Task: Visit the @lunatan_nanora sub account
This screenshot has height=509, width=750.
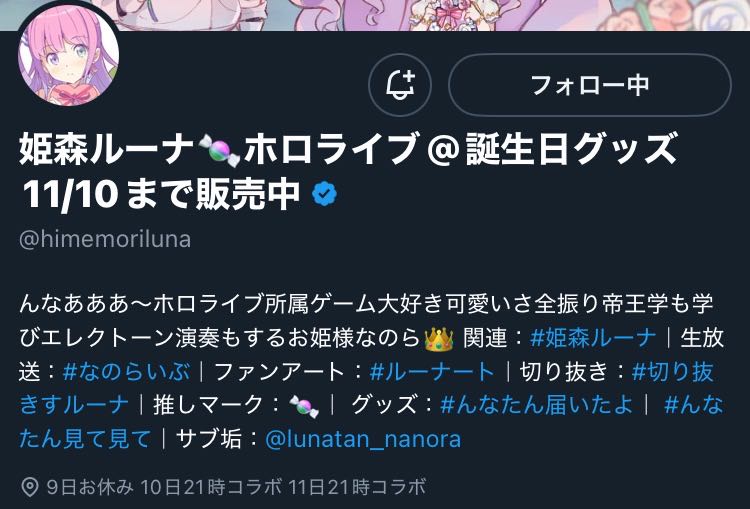Action: (363, 439)
